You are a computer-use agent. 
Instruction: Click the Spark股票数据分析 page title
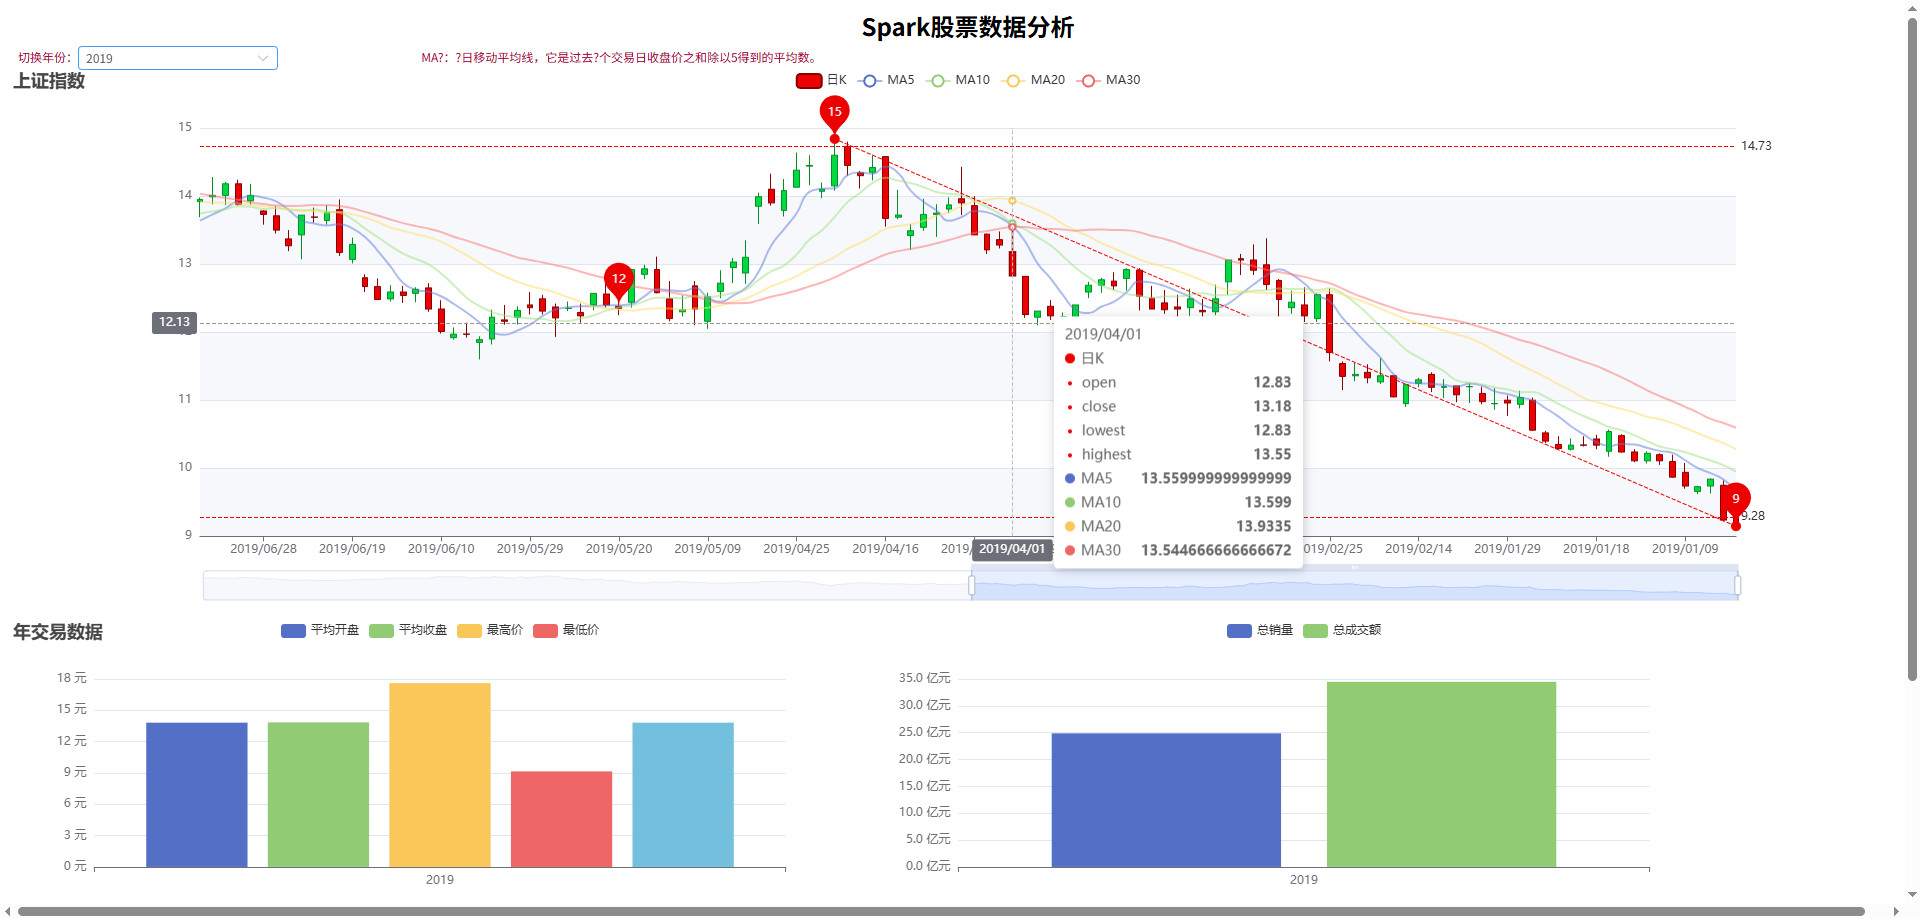point(967,28)
